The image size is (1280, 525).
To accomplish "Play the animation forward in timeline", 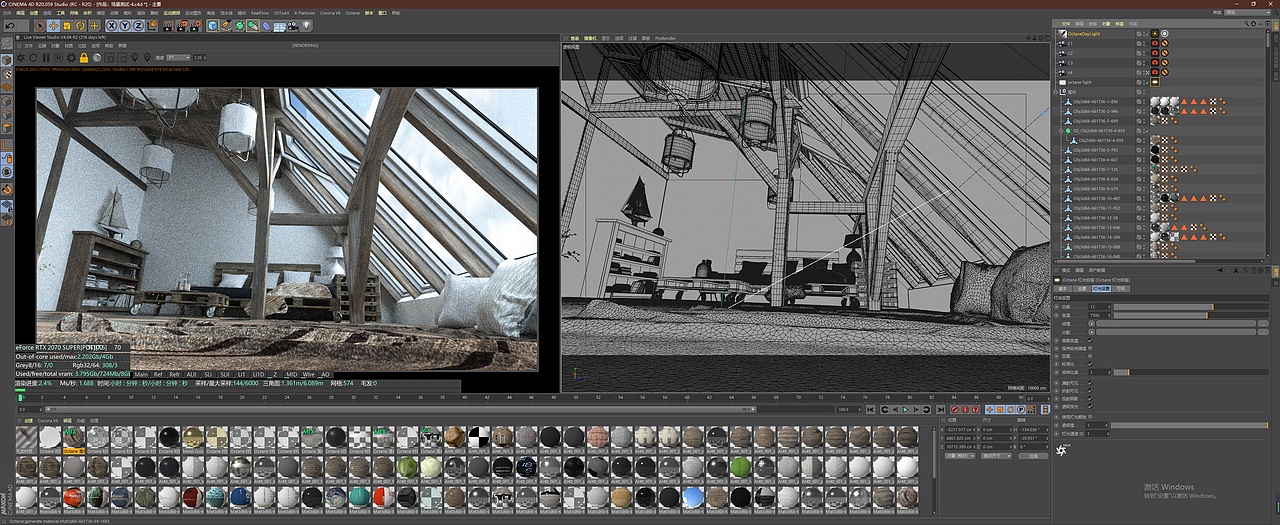I will coord(905,409).
